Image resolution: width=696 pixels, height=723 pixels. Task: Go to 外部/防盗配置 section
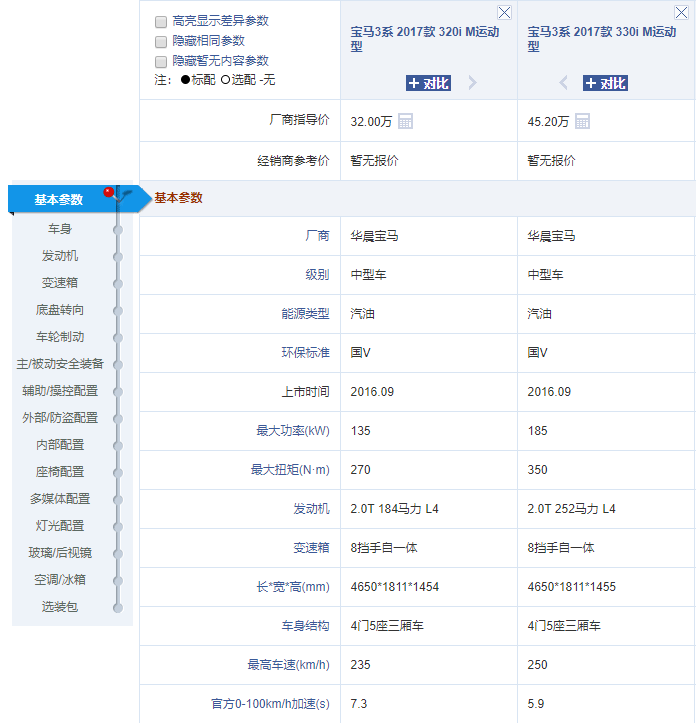coord(59,418)
